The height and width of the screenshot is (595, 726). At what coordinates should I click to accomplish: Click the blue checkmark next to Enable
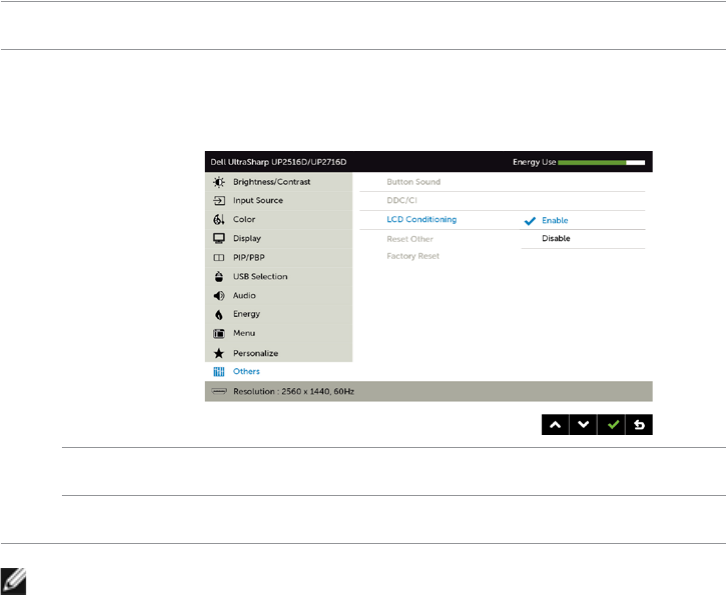point(530,221)
